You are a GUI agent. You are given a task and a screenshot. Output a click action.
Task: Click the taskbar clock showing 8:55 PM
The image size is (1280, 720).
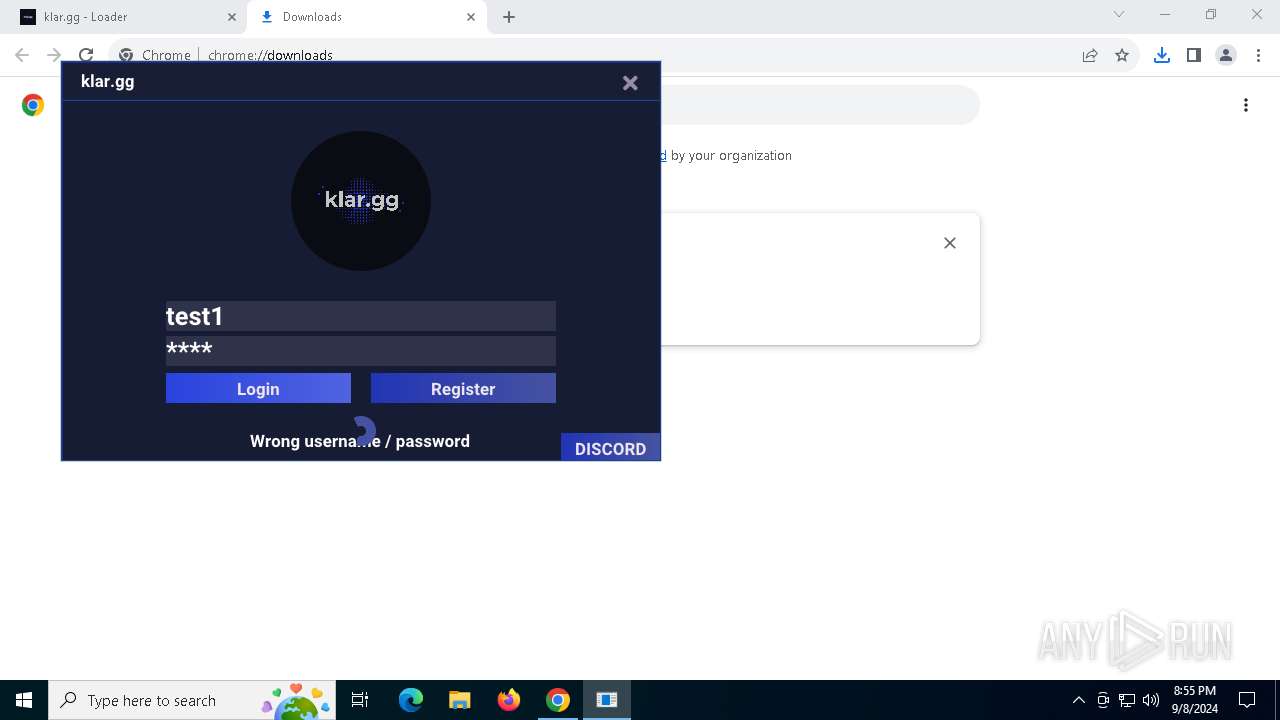[x=1195, y=700]
